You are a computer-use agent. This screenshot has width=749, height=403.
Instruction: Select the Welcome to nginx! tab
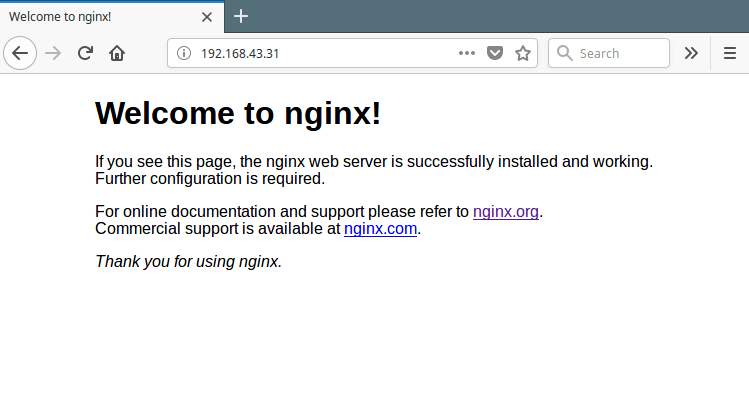tap(112, 17)
